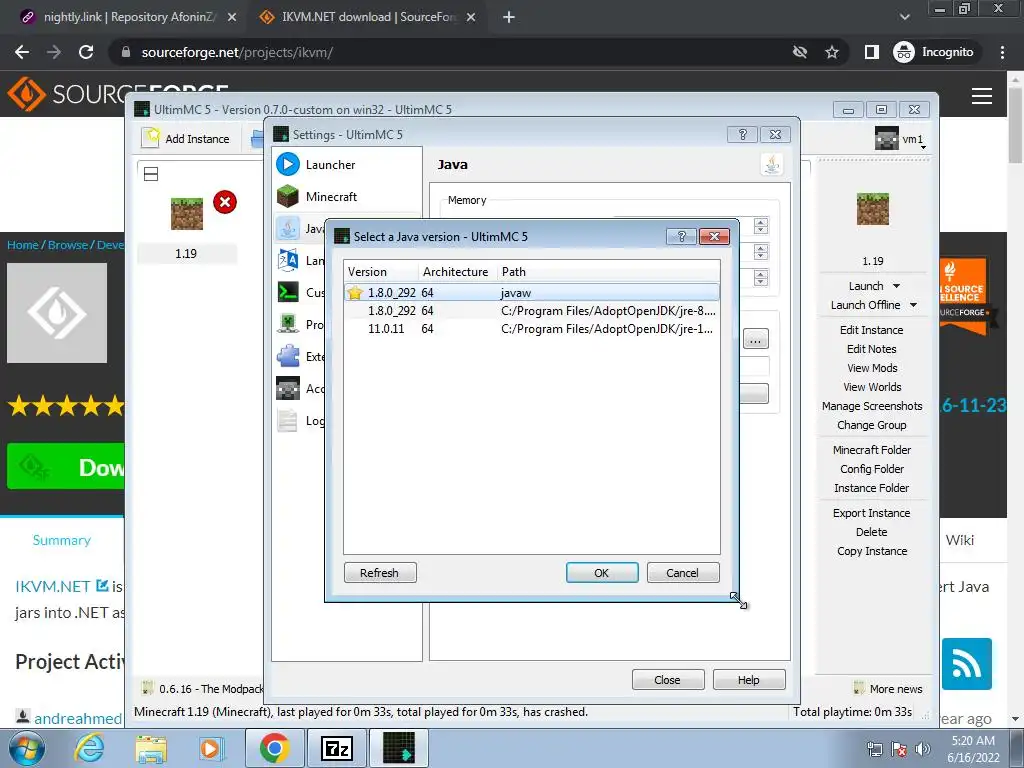The image size is (1024, 768).
Task: Click the Accounts head icon
Action: coord(288,388)
